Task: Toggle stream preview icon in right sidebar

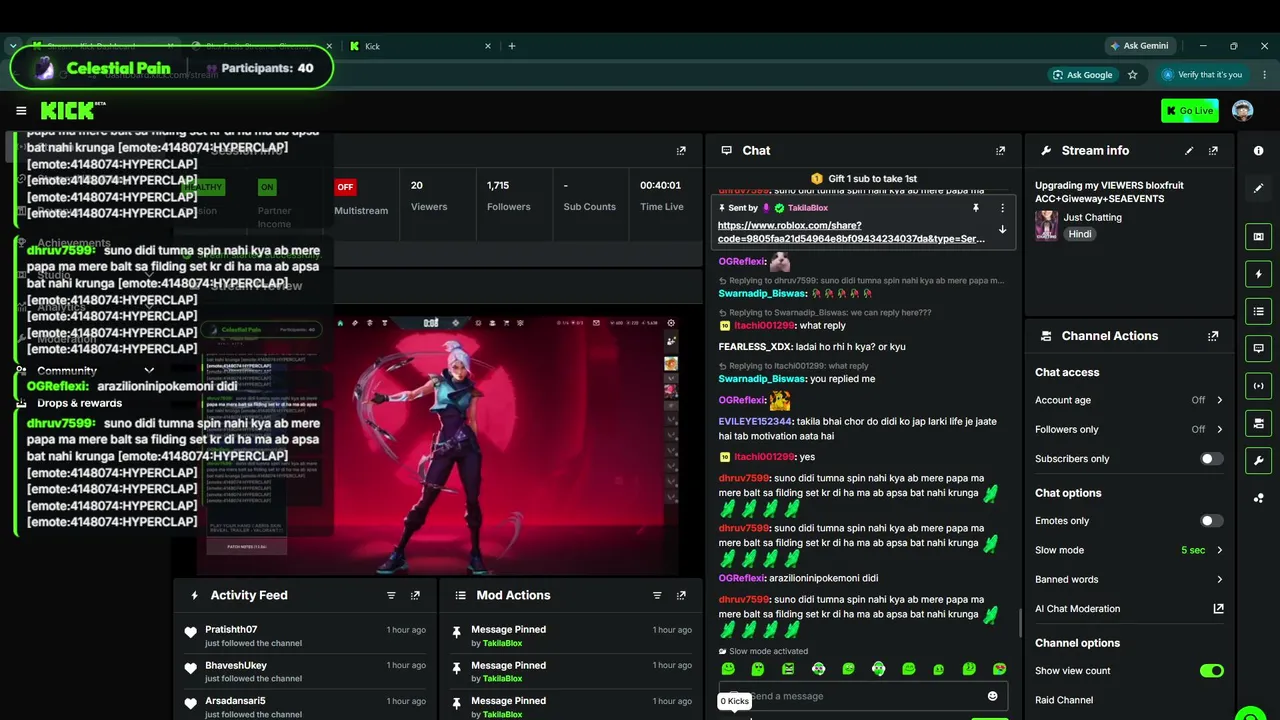Action: 1259,237
